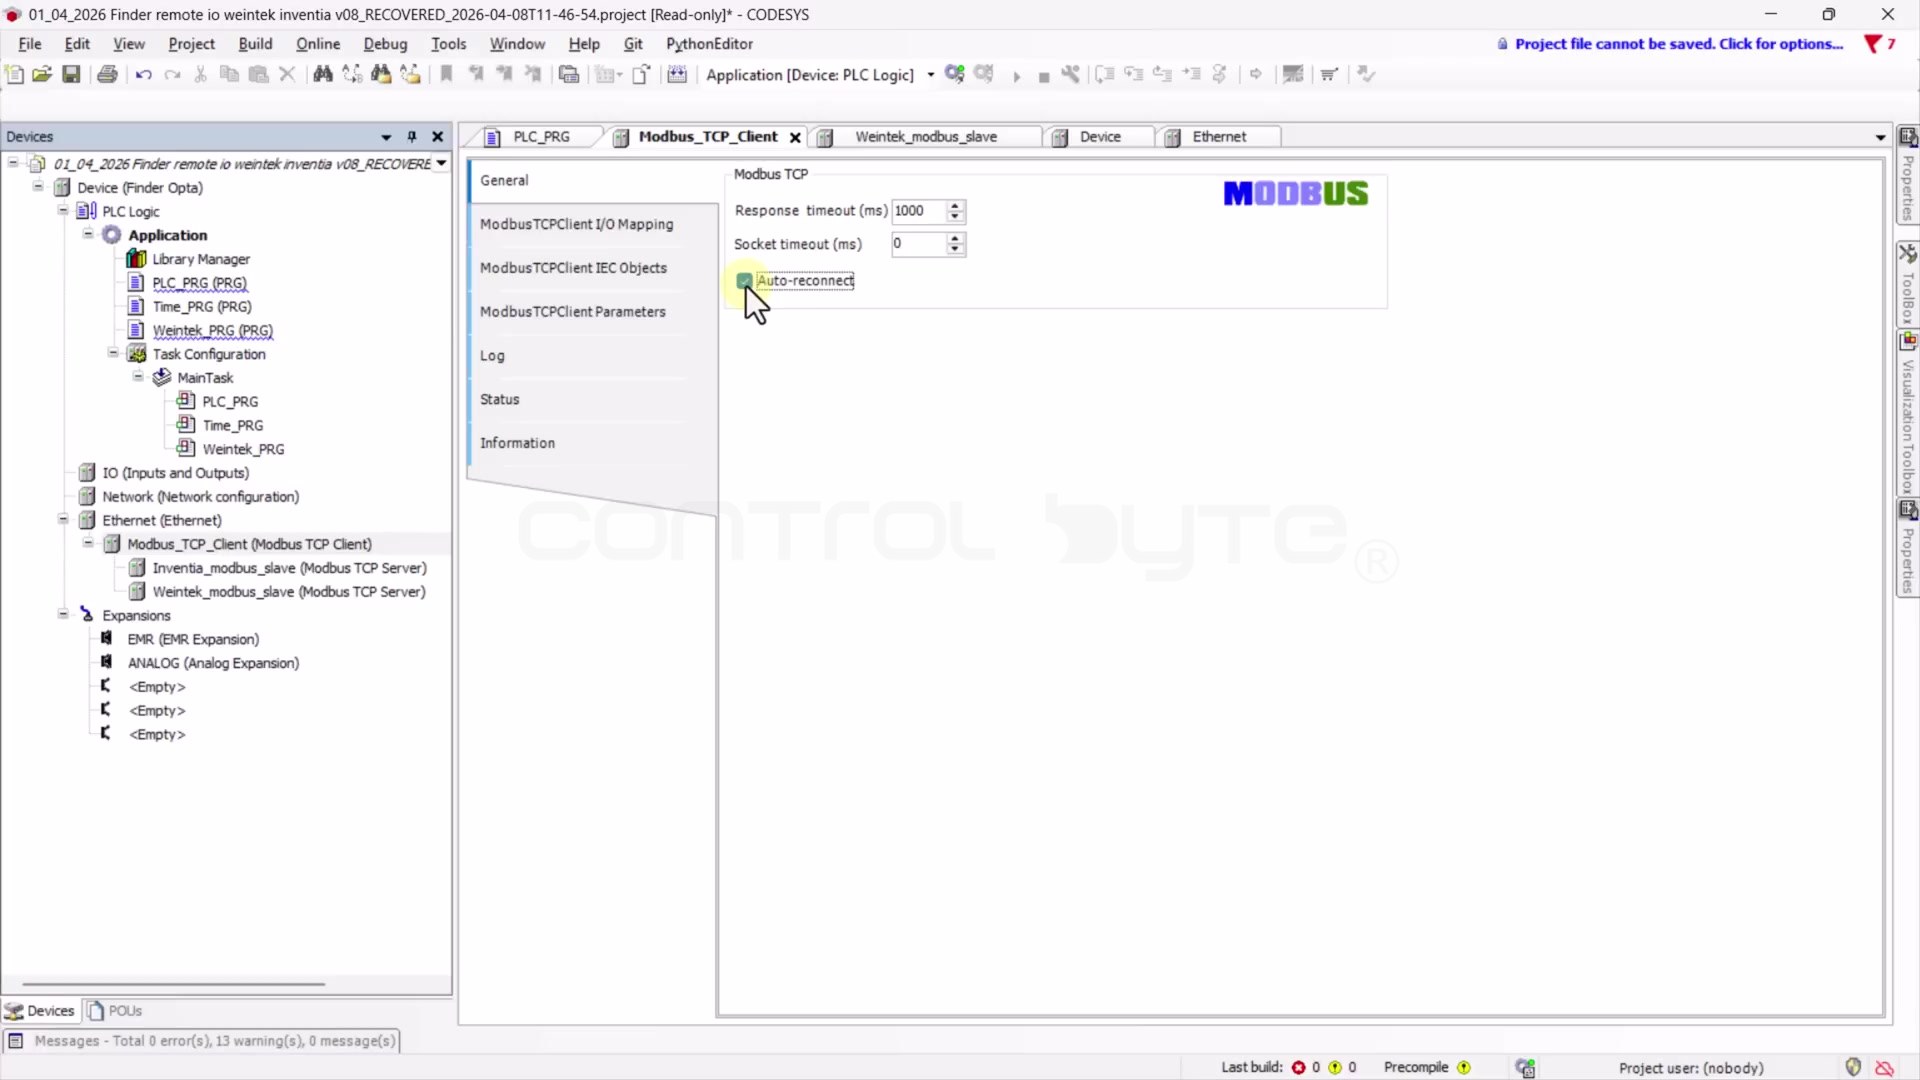Open the Online menu
This screenshot has height=1080, width=1920.
pyautogui.click(x=318, y=44)
